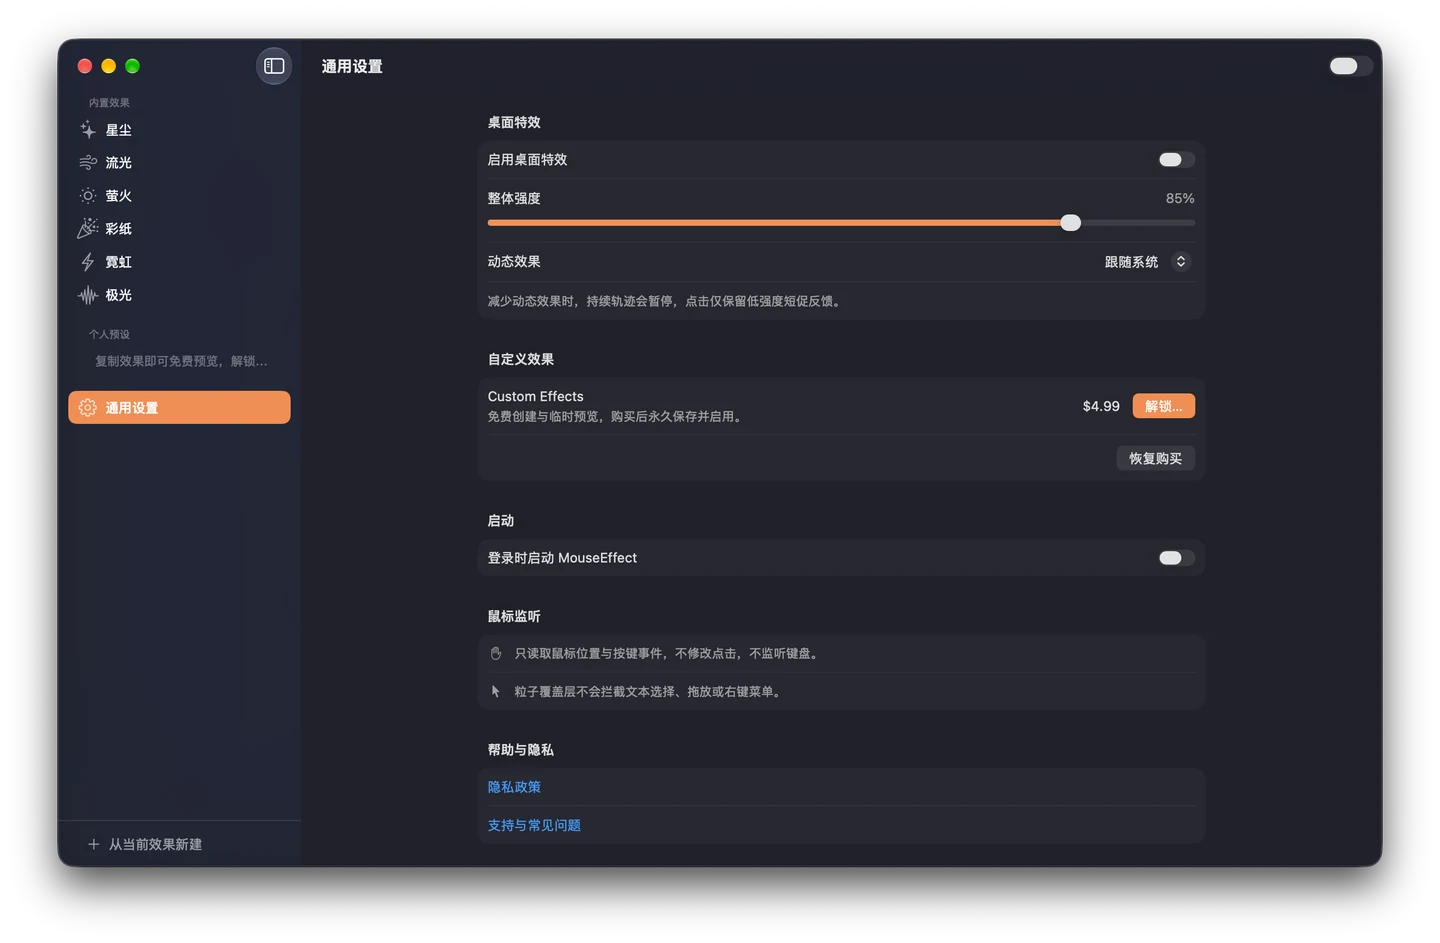This screenshot has width=1440, height=943.
Task: Click the plus icon beside 从当前效果新建
Action: point(93,844)
